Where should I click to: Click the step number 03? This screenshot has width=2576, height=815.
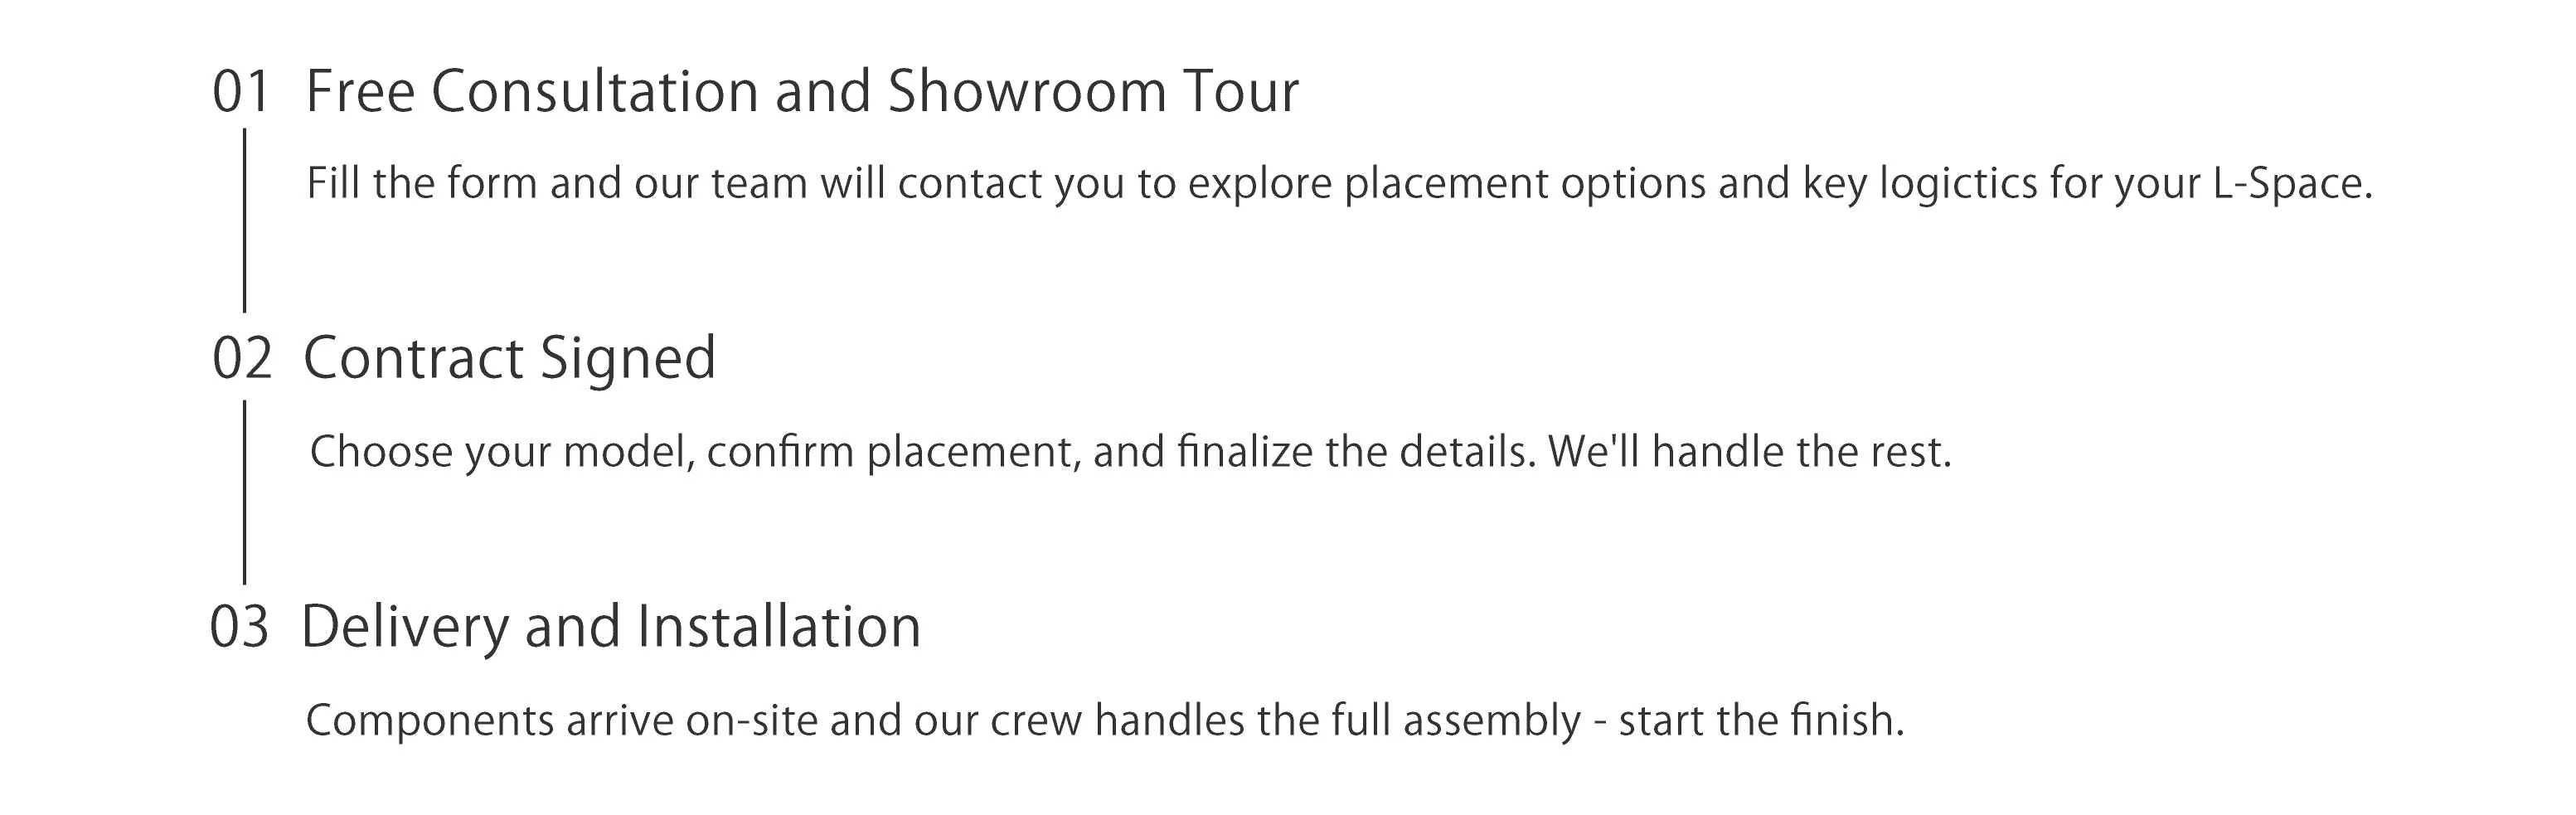point(239,628)
